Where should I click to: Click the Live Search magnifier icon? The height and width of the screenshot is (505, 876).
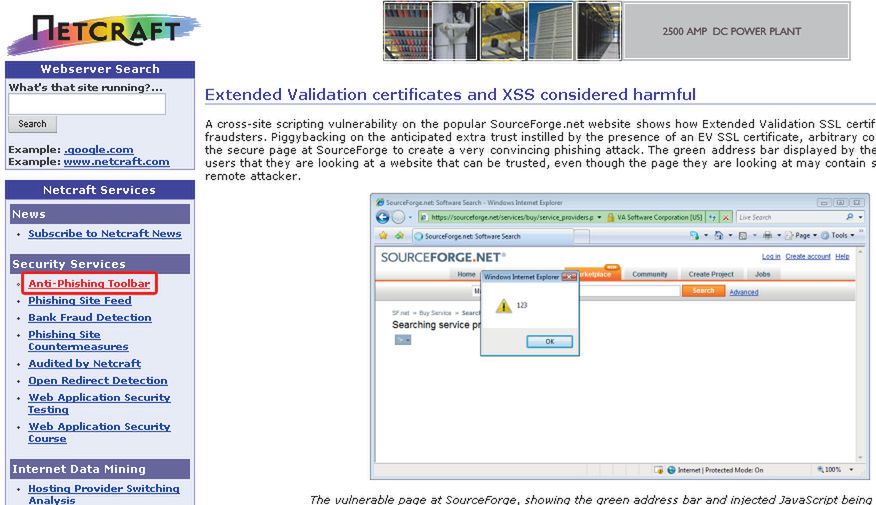pos(850,217)
